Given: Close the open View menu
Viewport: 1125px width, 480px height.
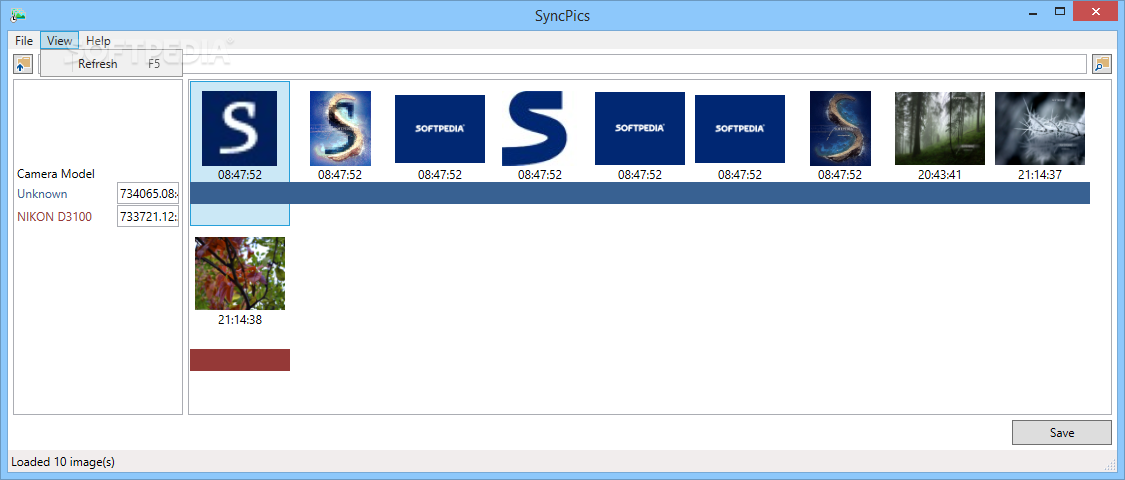Looking at the screenshot, I should coord(60,41).
